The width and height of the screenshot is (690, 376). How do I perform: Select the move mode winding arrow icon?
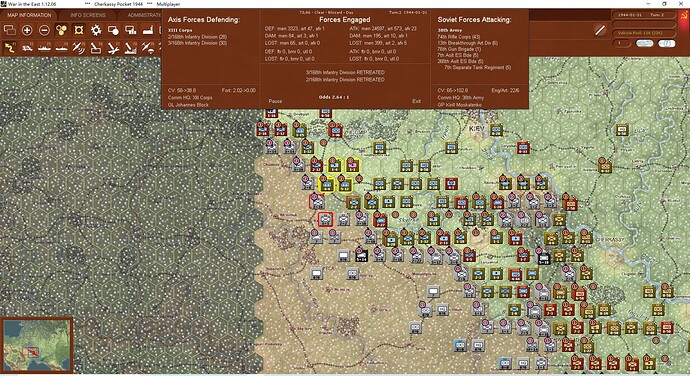(10, 48)
